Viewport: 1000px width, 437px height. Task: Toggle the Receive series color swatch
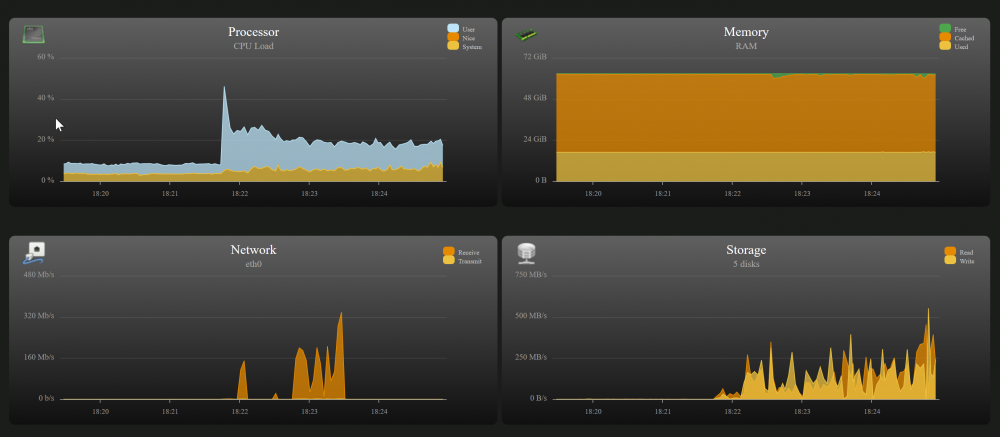coord(448,251)
